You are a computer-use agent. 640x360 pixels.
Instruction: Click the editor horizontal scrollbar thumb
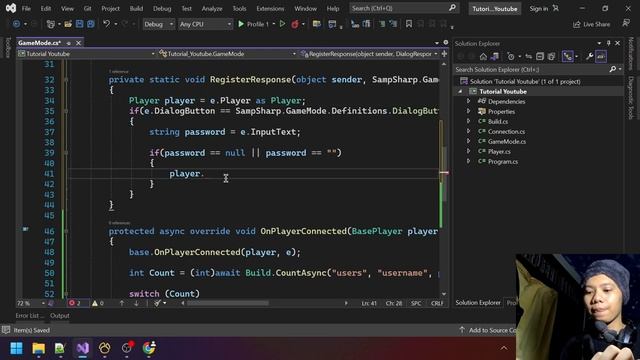point(228,303)
